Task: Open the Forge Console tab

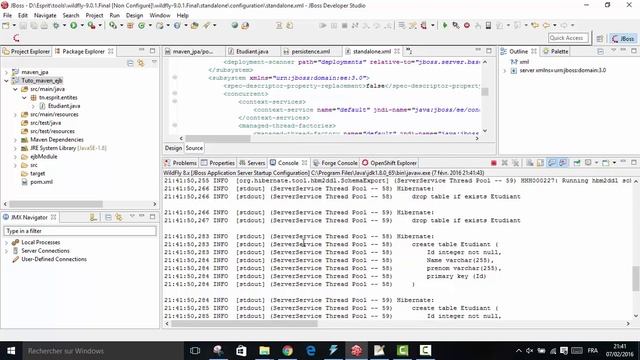Action: point(335,163)
